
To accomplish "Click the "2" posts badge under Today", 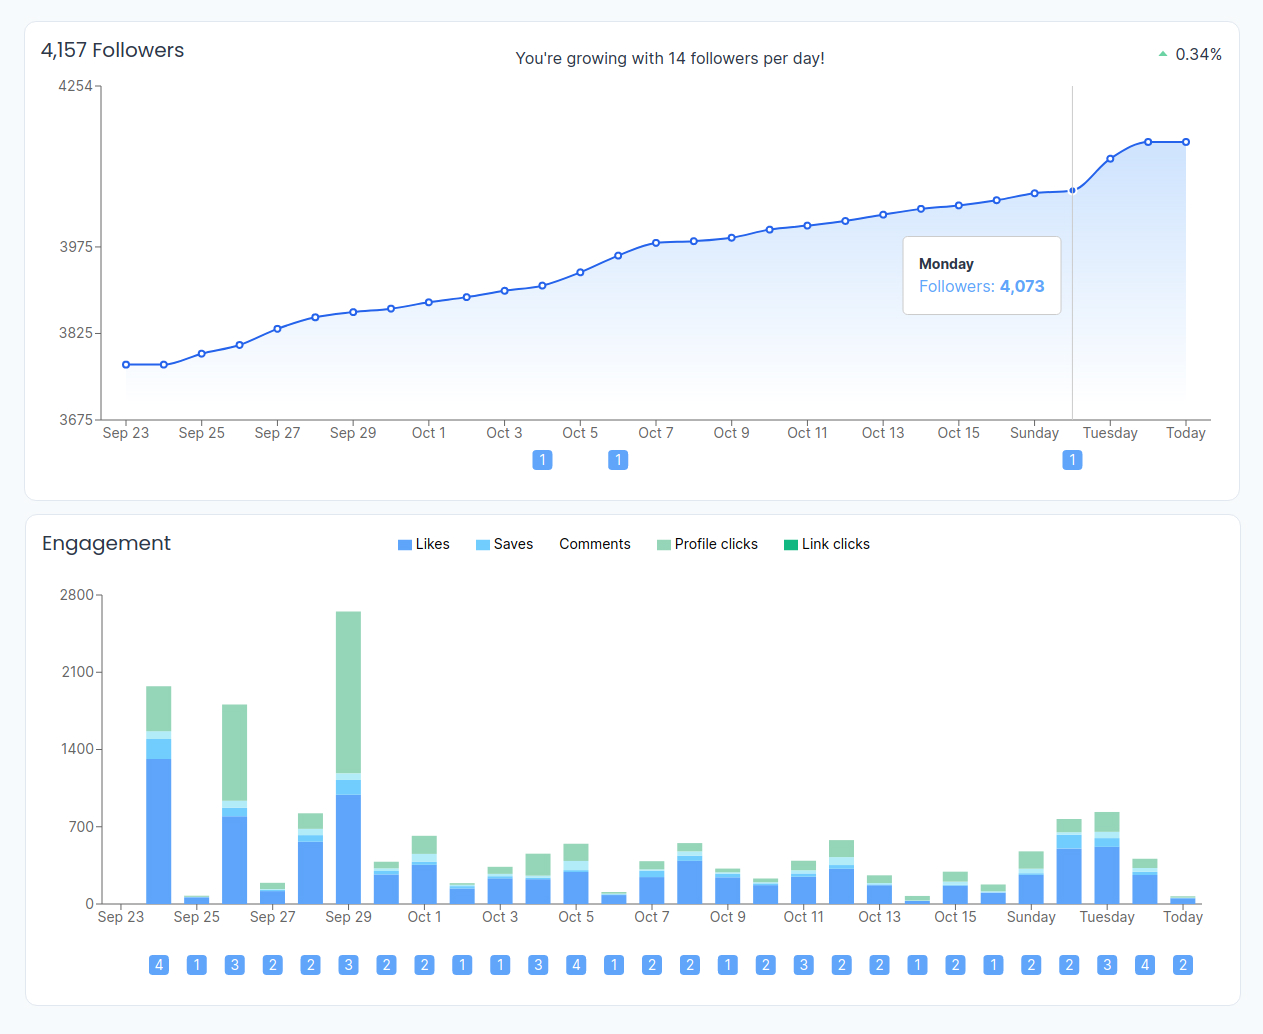I will pos(1183,965).
